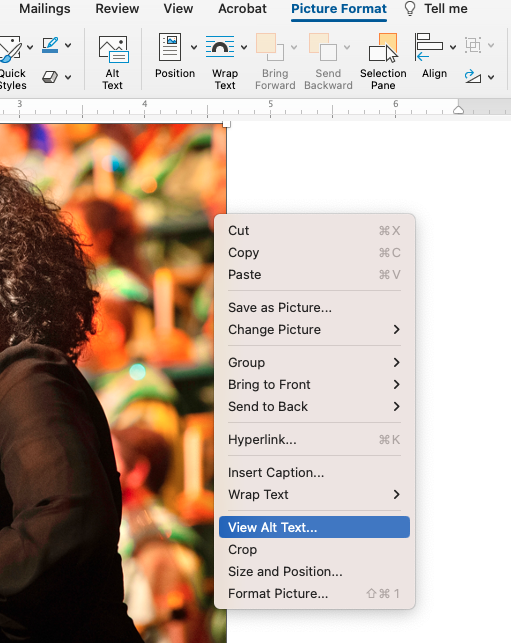Choose View Alt Text from context menu
Viewport: 511px width, 643px height.
tap(314, 527)
